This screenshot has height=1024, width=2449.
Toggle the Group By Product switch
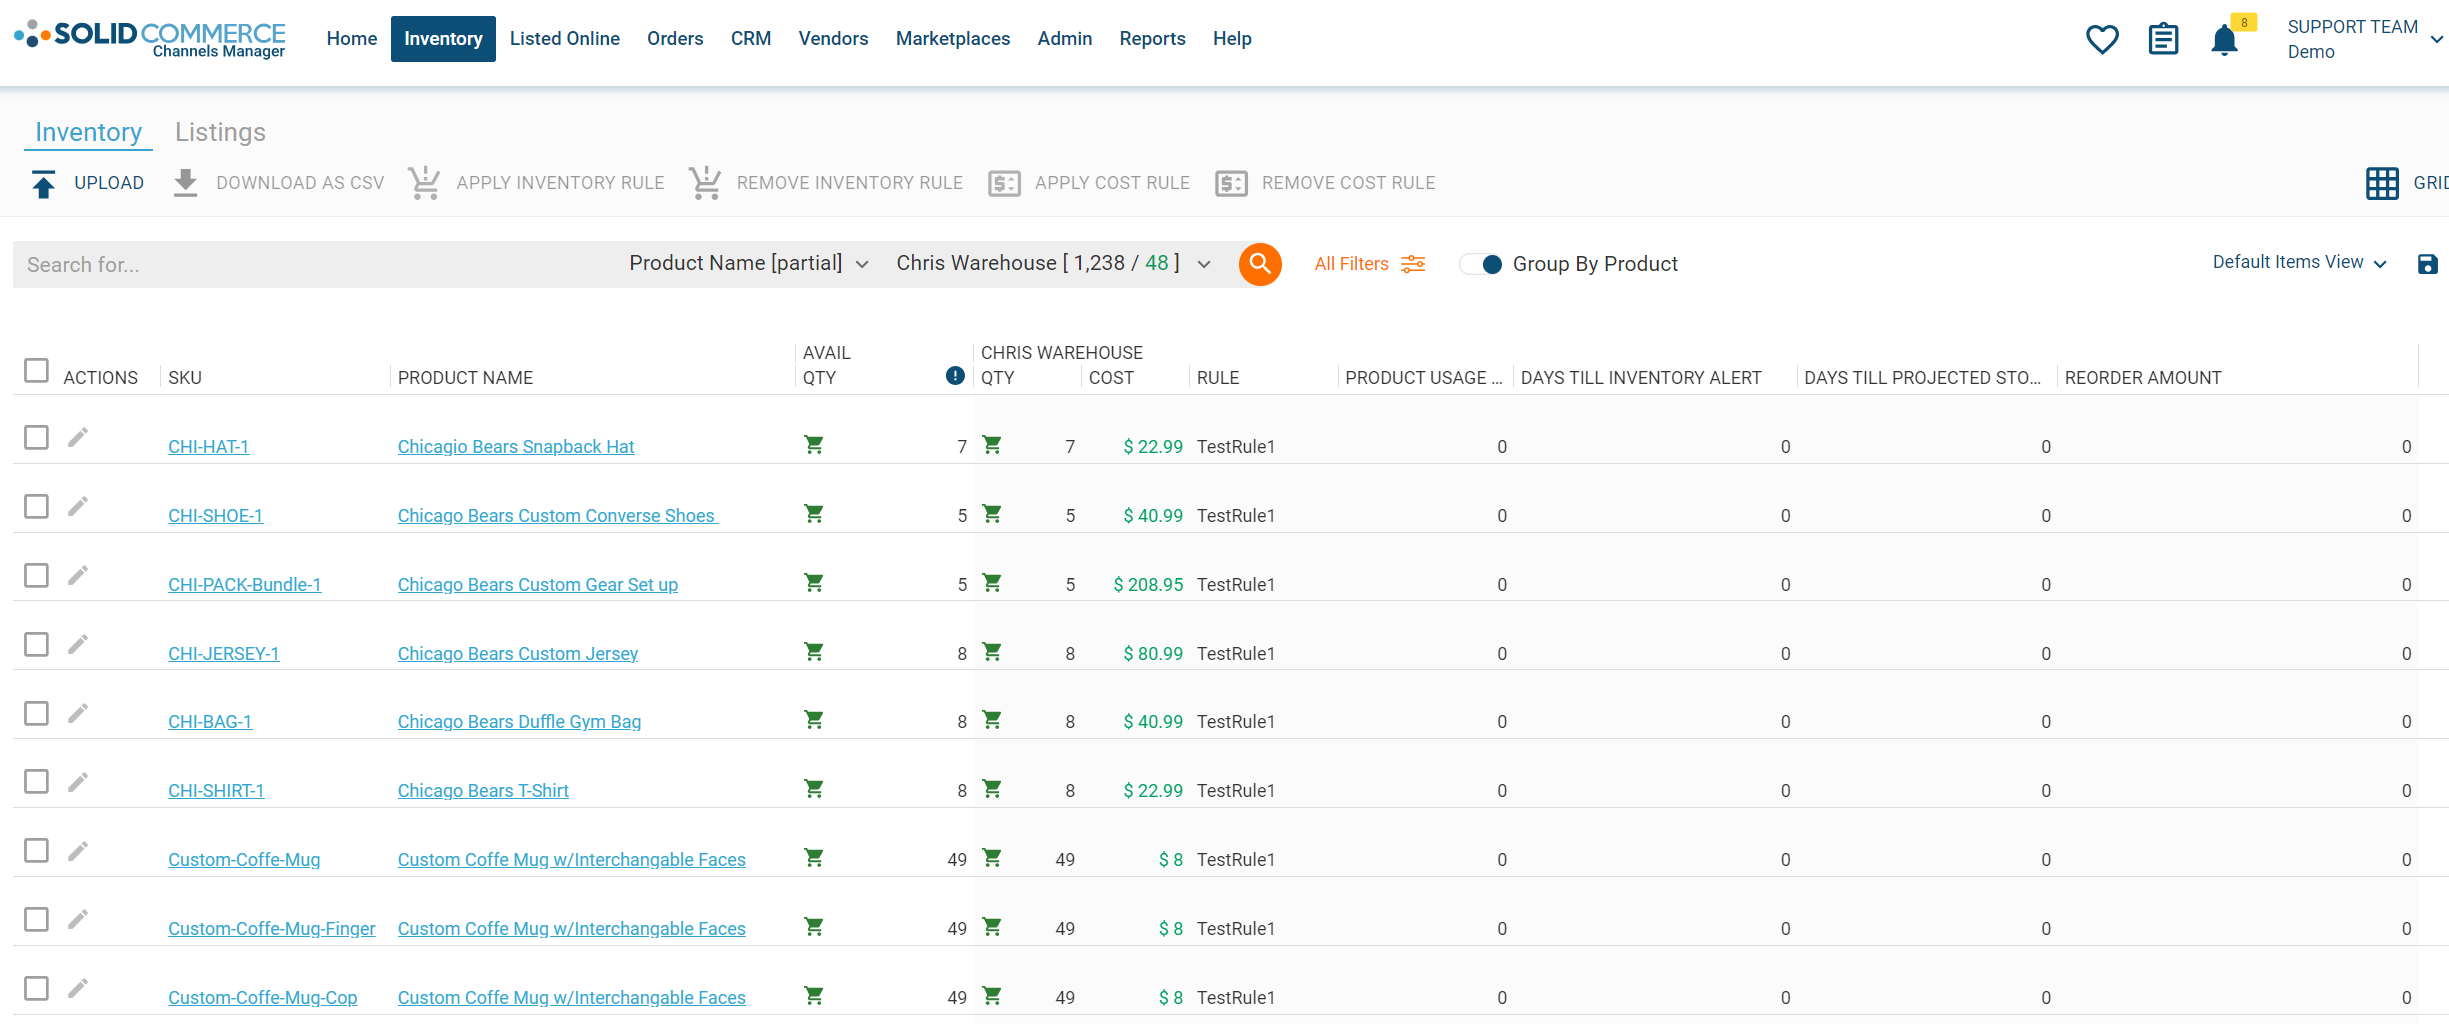(1481, 264)
